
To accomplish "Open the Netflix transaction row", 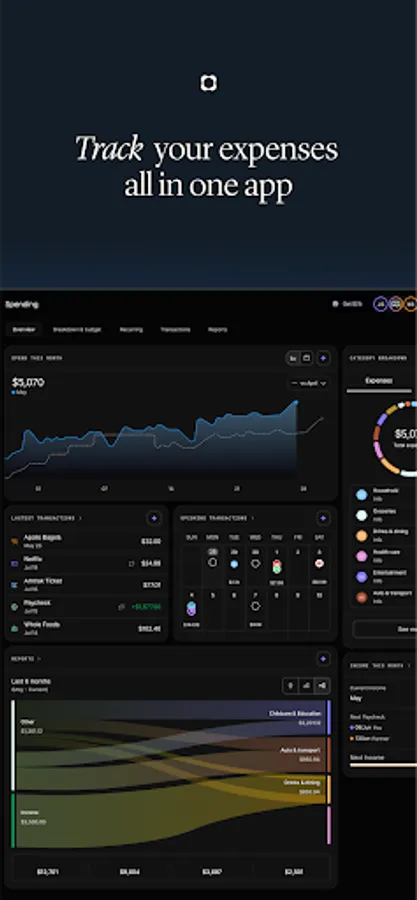I will pos(86,563).
